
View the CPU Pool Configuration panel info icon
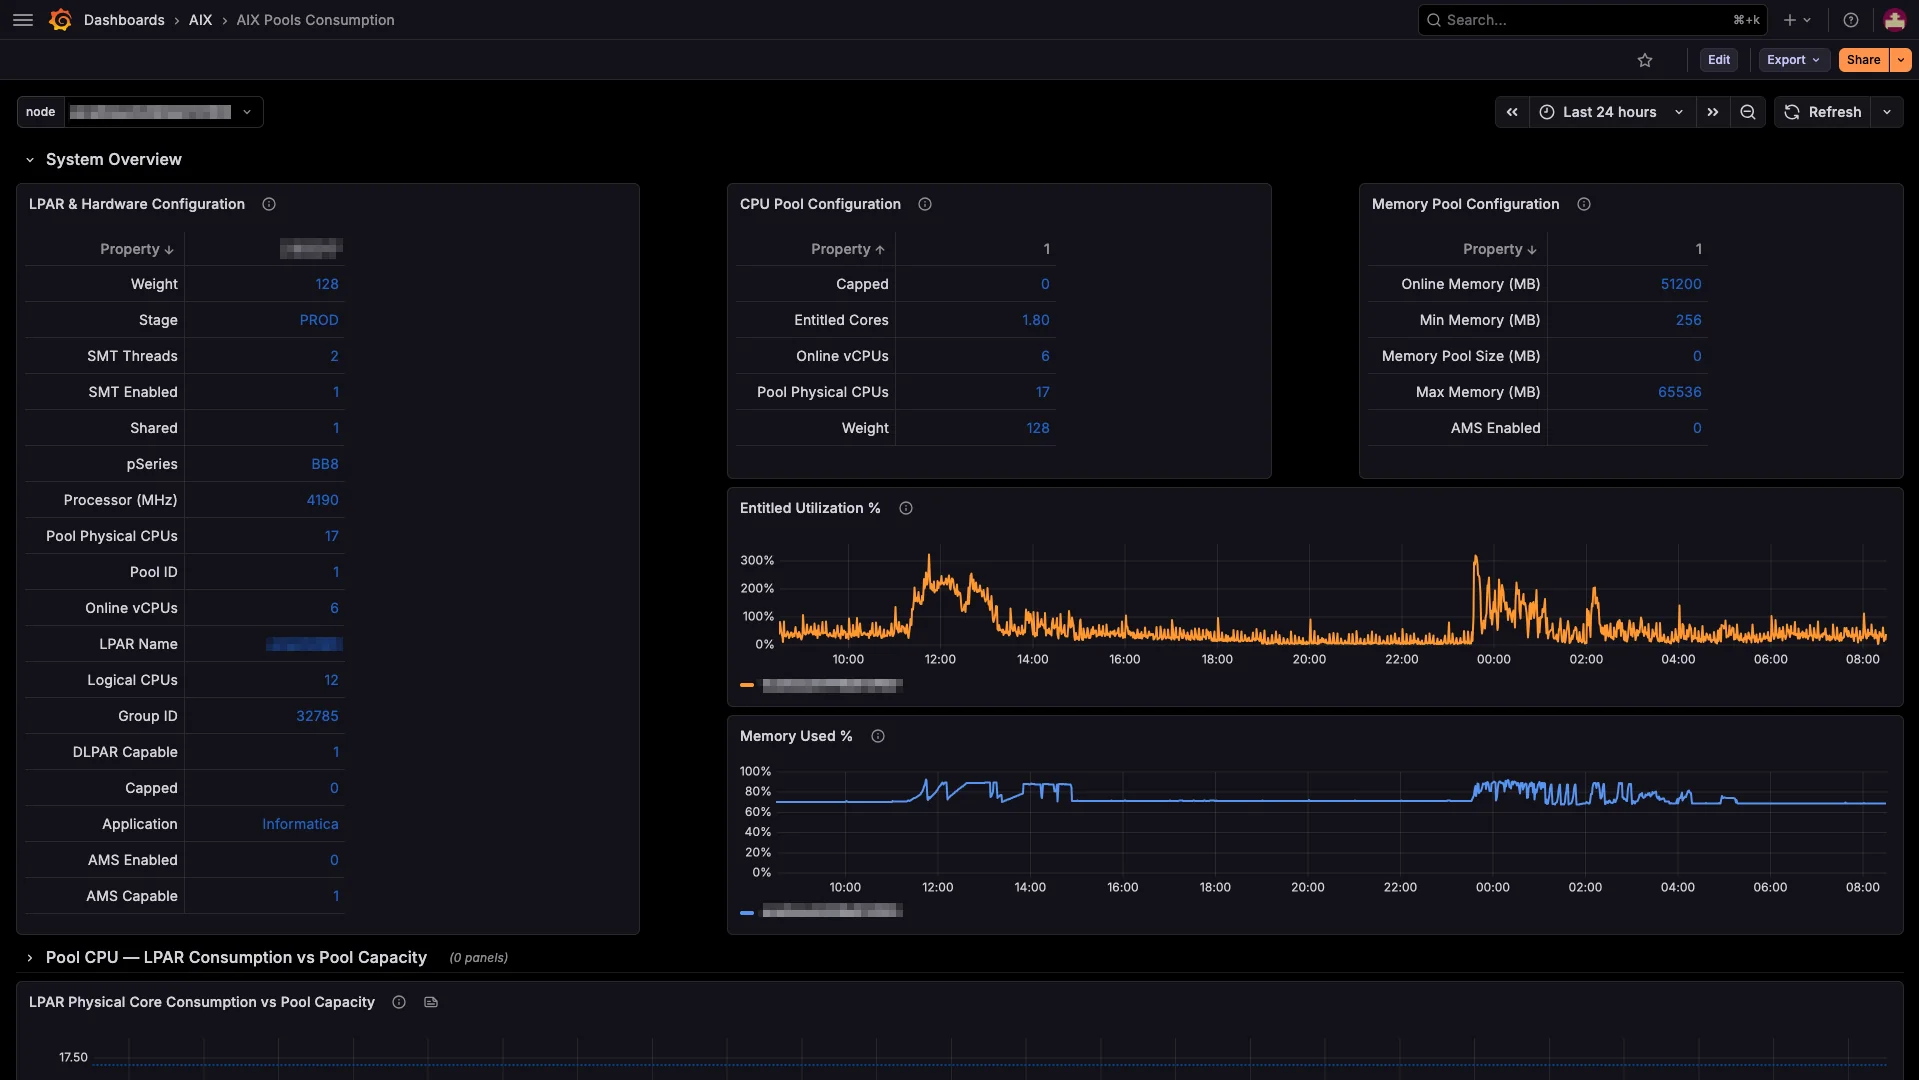pyautogui.click(x=923, y=204)
